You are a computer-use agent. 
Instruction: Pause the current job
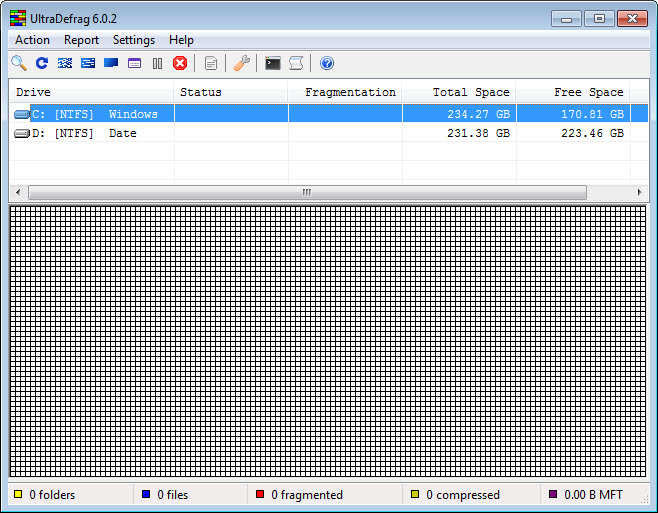157,63
